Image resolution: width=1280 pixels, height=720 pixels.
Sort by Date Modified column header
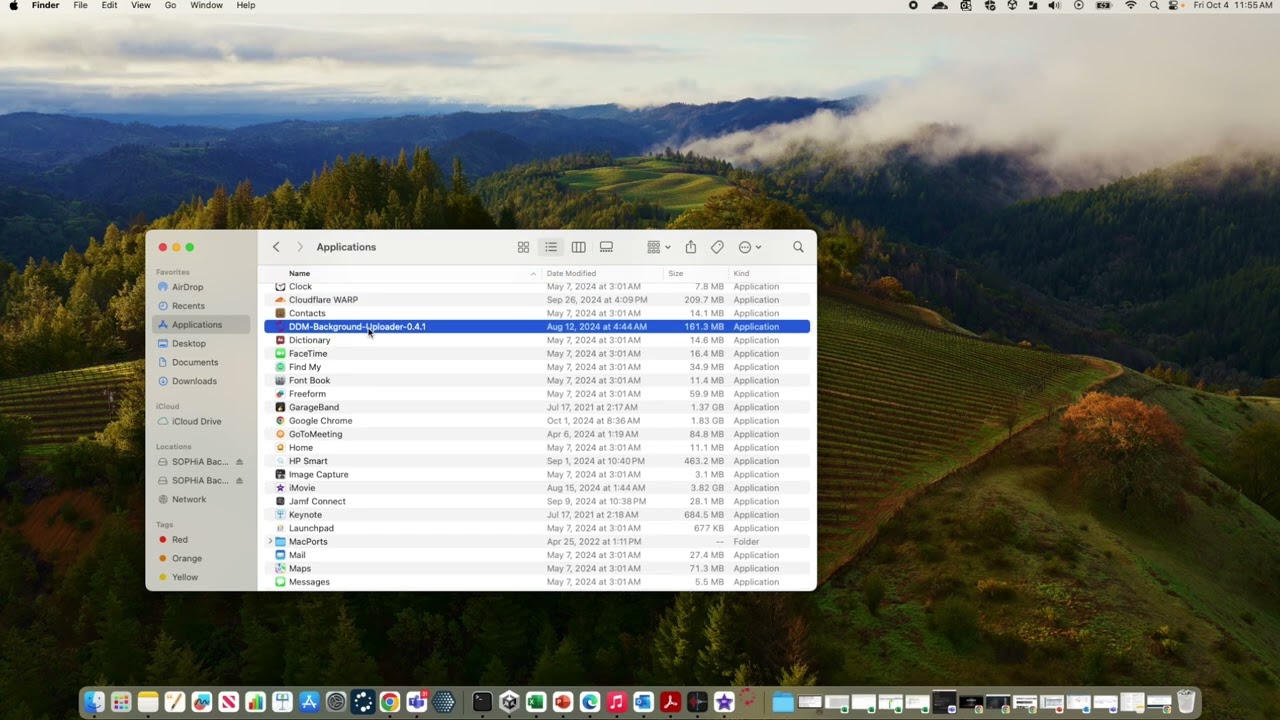click(x=572, y=273)
